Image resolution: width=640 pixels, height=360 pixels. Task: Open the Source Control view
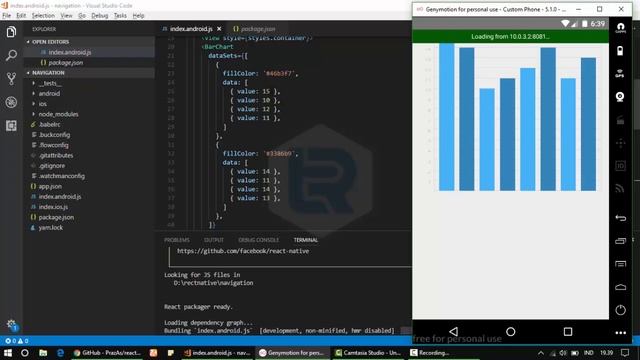coord(11,78)
